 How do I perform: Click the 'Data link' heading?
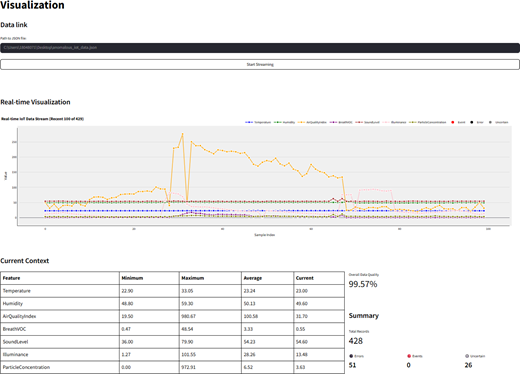[x=14, y=25]
